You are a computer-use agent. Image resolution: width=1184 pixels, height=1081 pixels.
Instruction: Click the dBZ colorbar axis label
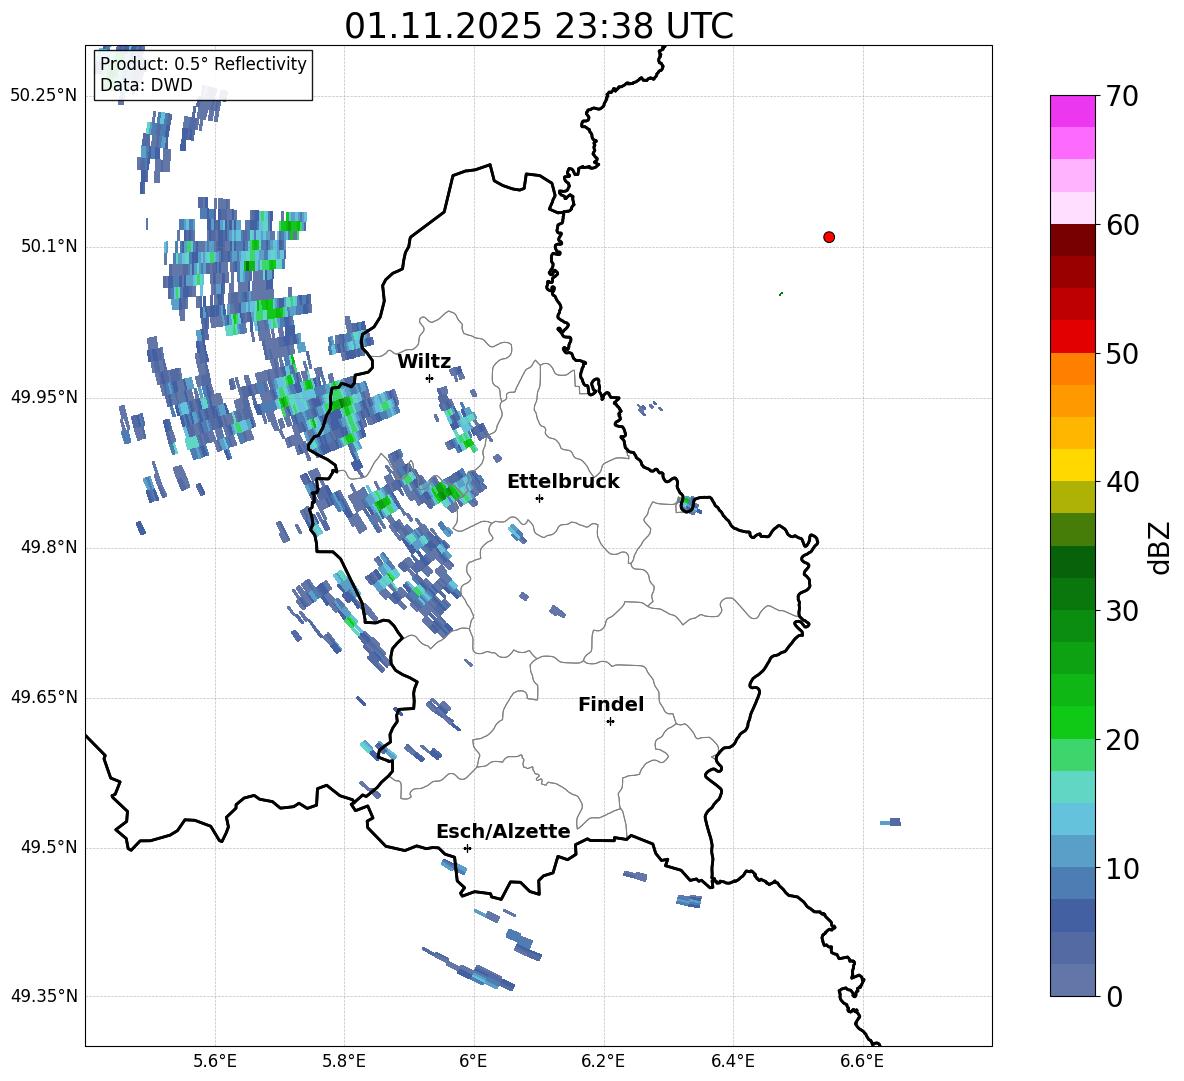1159,547
